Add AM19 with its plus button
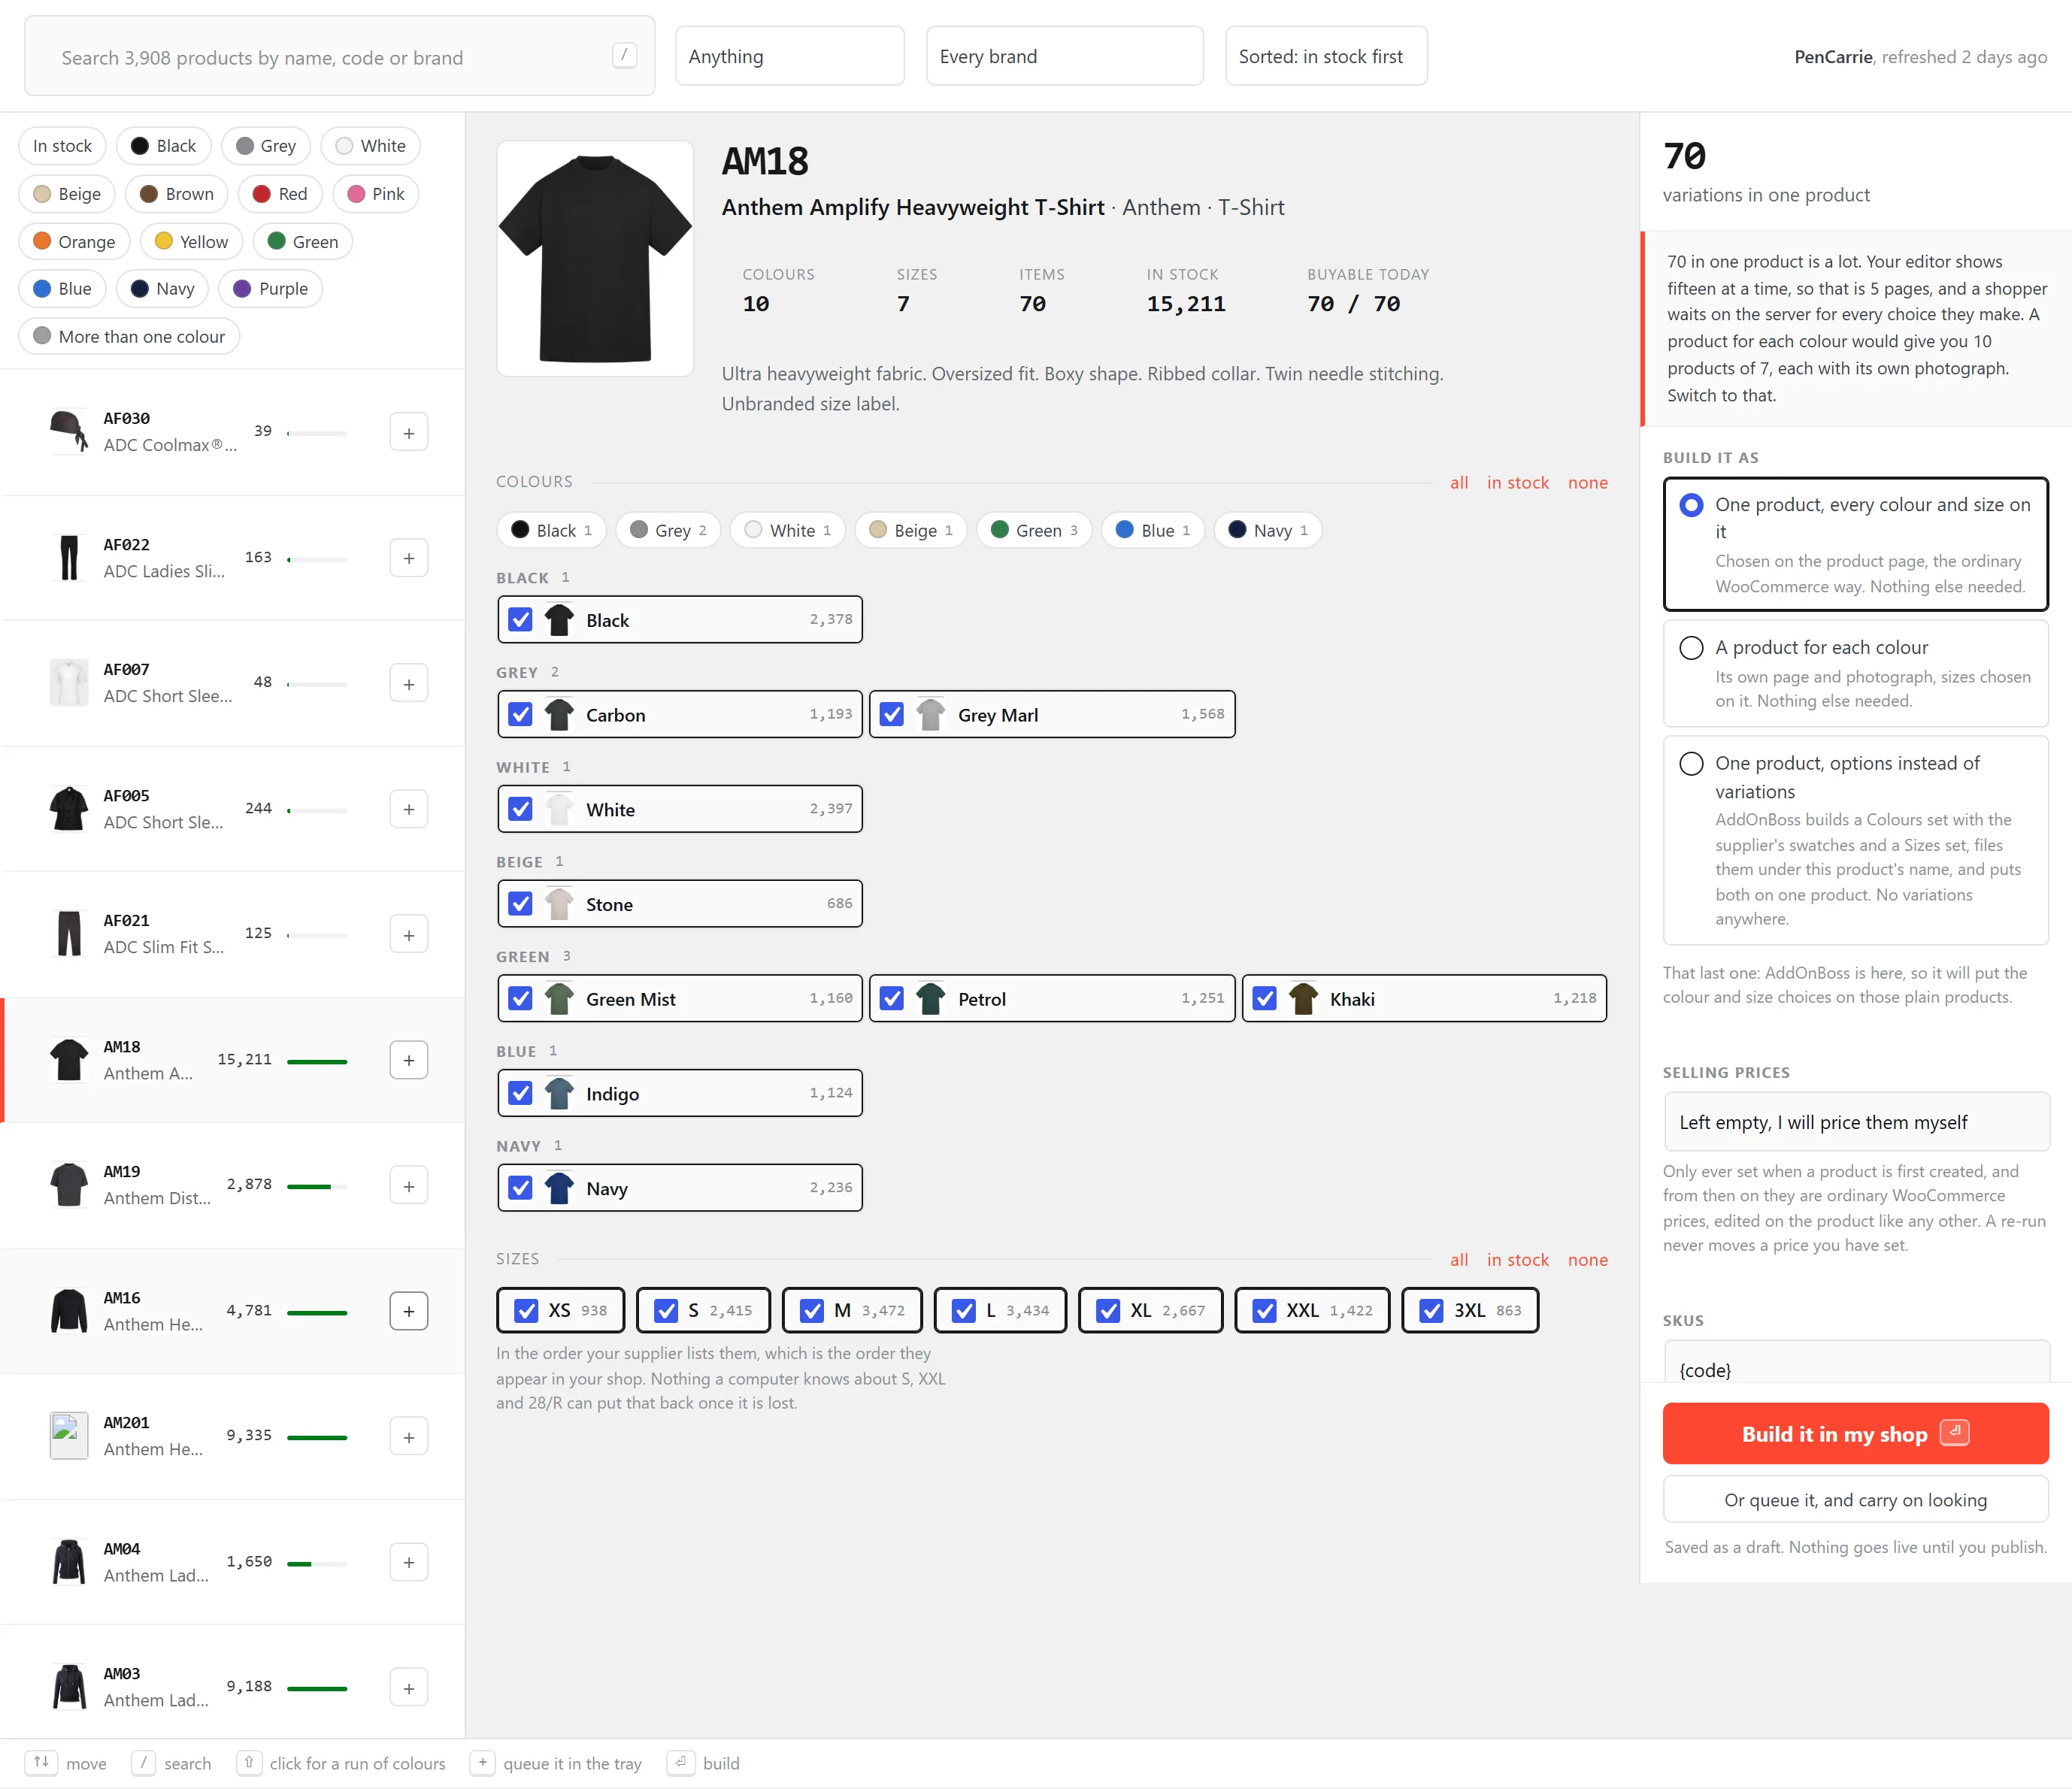2072x1789 pixels. [408, 1186]
